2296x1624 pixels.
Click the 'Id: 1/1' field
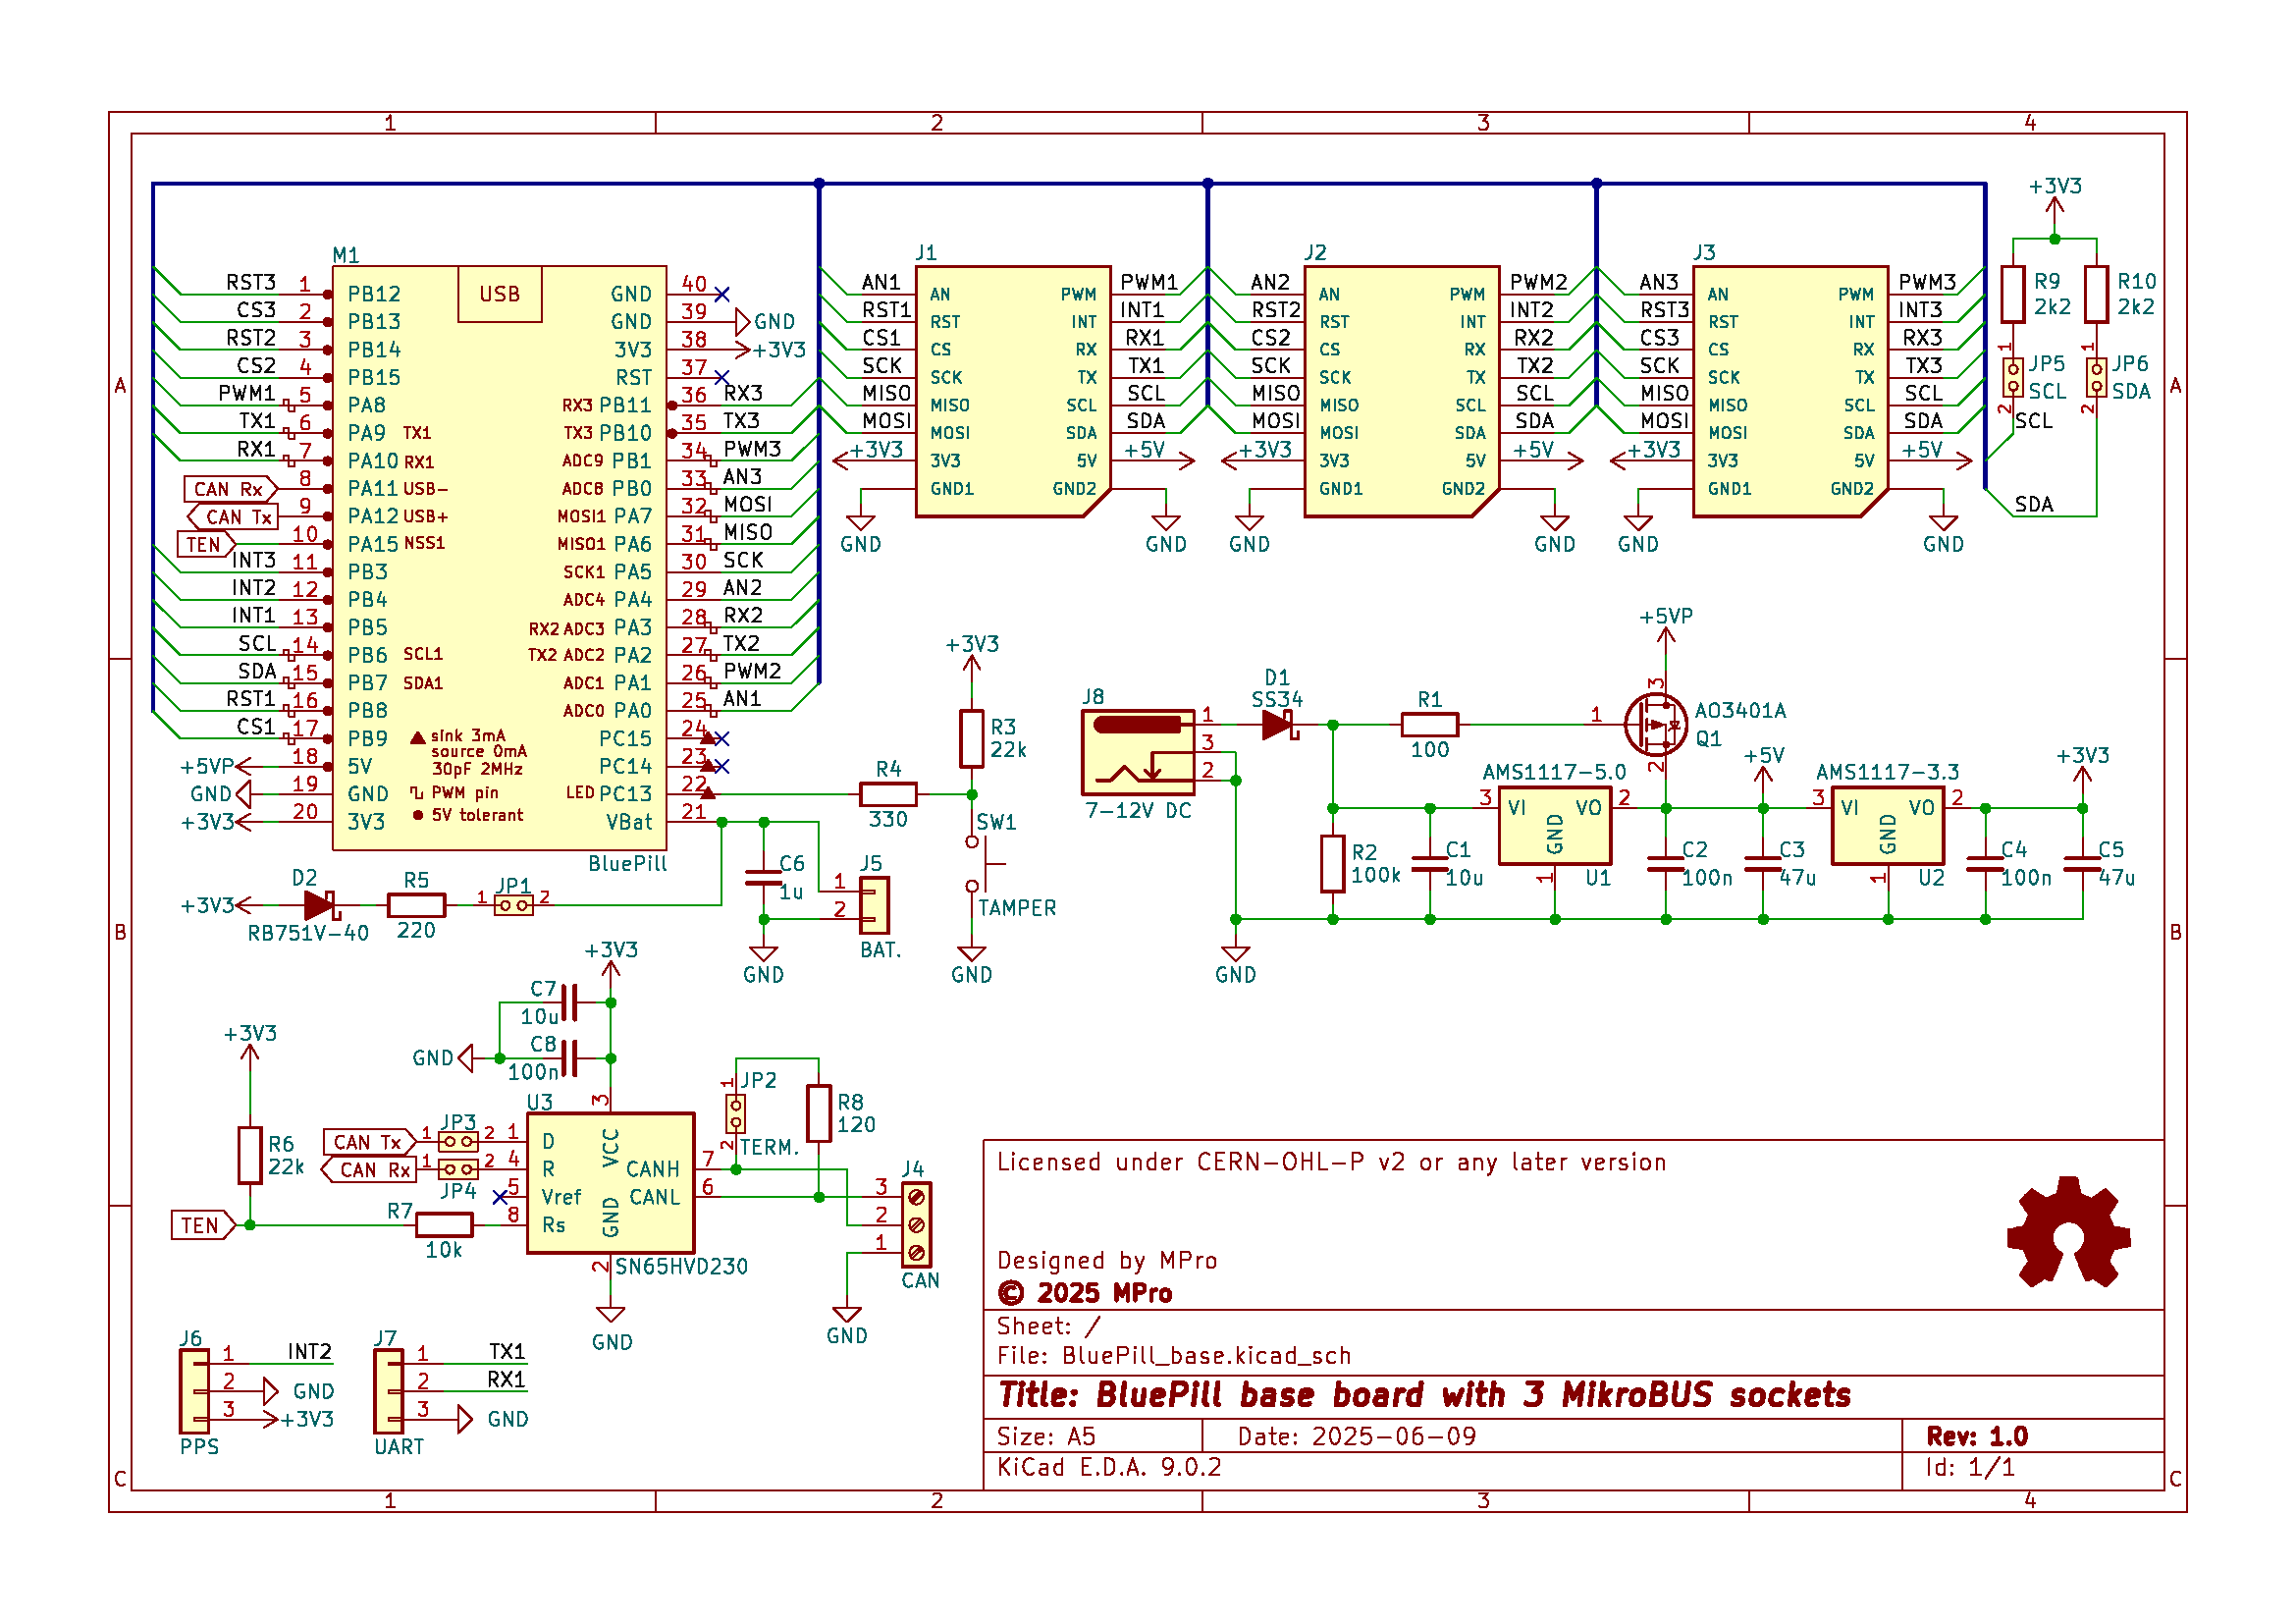pos(1970,1467)
